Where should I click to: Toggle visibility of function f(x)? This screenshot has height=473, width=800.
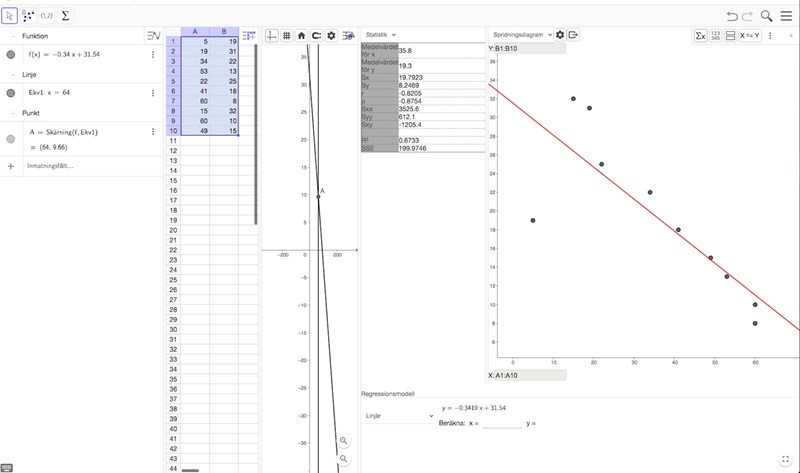pyautogui.click(x=11, y=55)
